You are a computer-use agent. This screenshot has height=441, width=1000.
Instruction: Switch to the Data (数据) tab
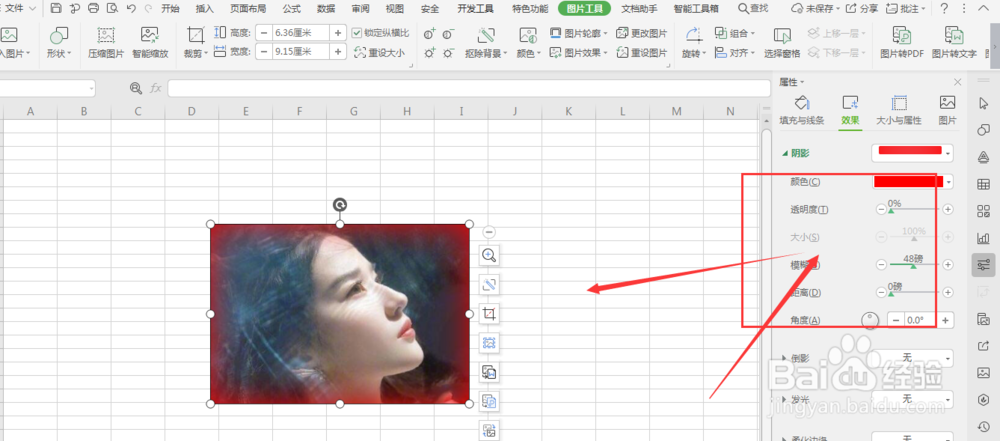326,8
